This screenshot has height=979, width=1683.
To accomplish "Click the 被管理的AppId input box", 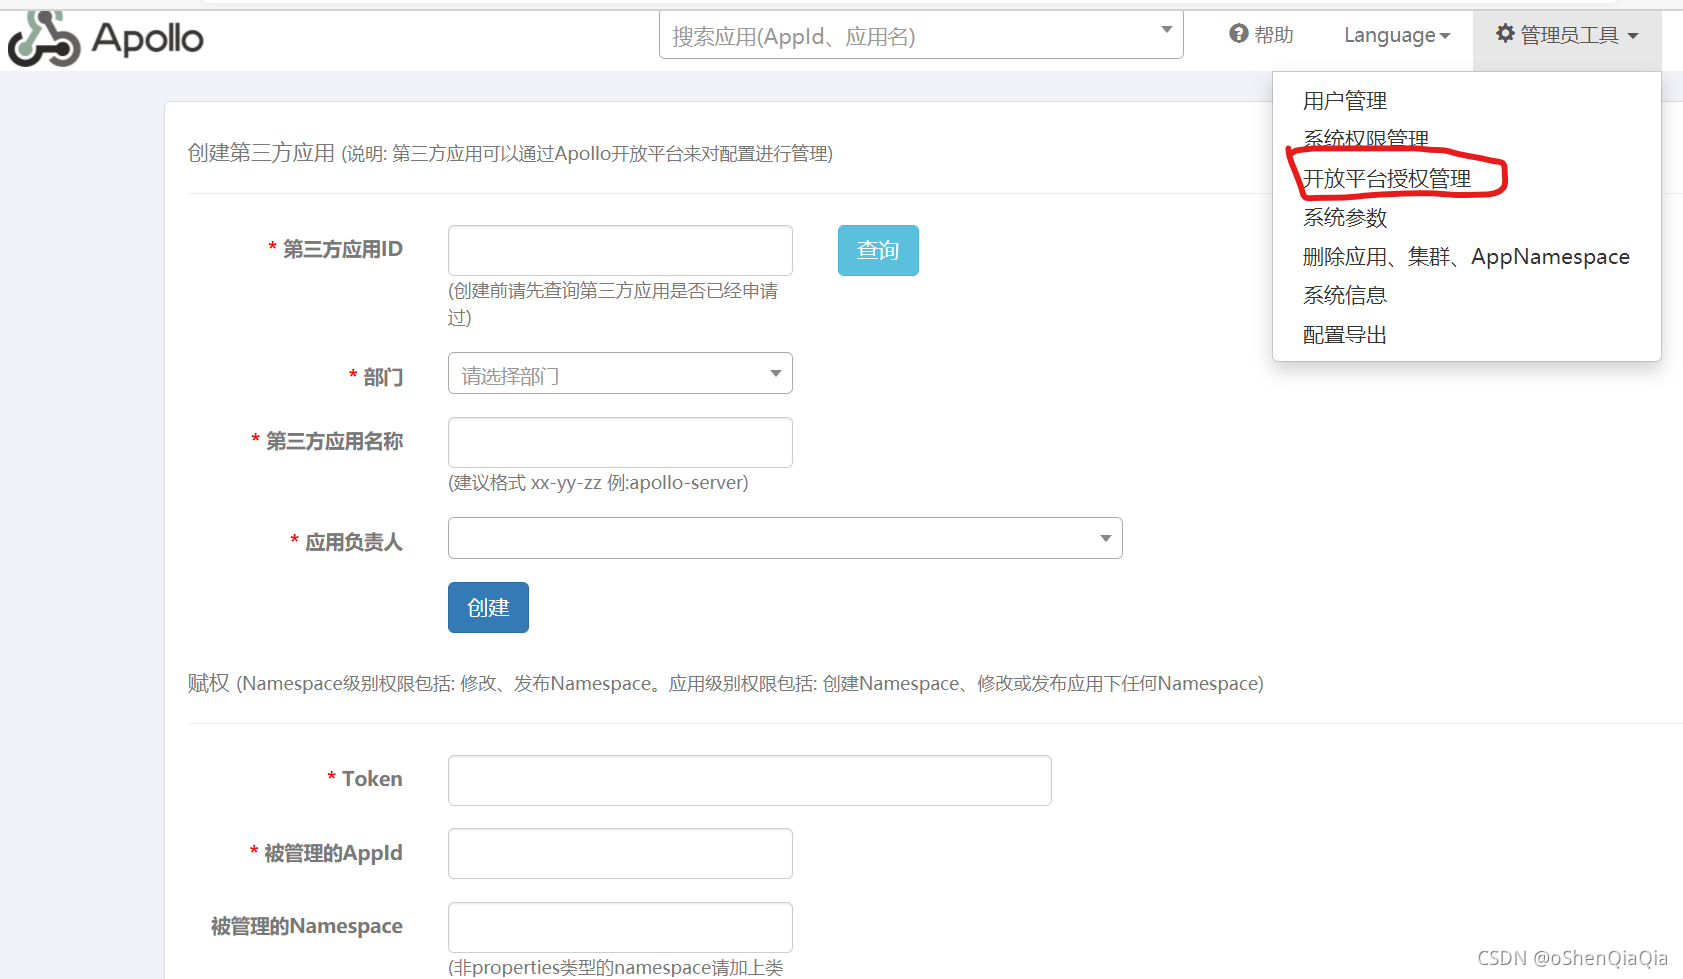I will point(619,853).
